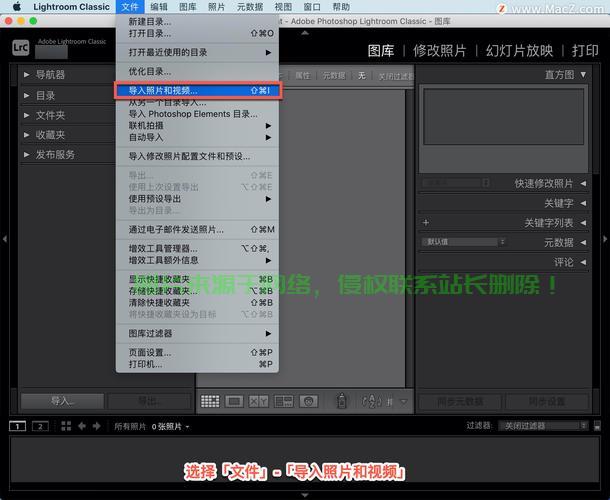Select grid view icon in toolbar
Screen dimensions: 610x500
[x=210, y=401]
